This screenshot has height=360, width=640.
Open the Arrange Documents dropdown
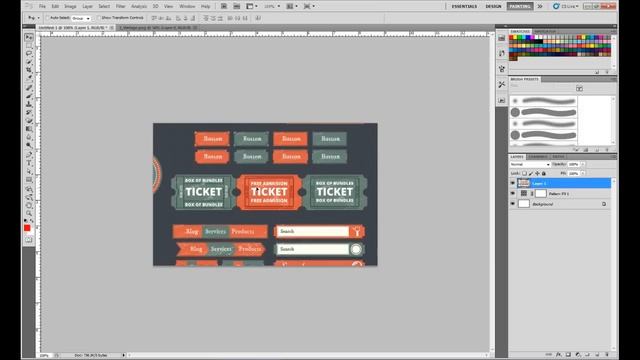coord(293,7)
